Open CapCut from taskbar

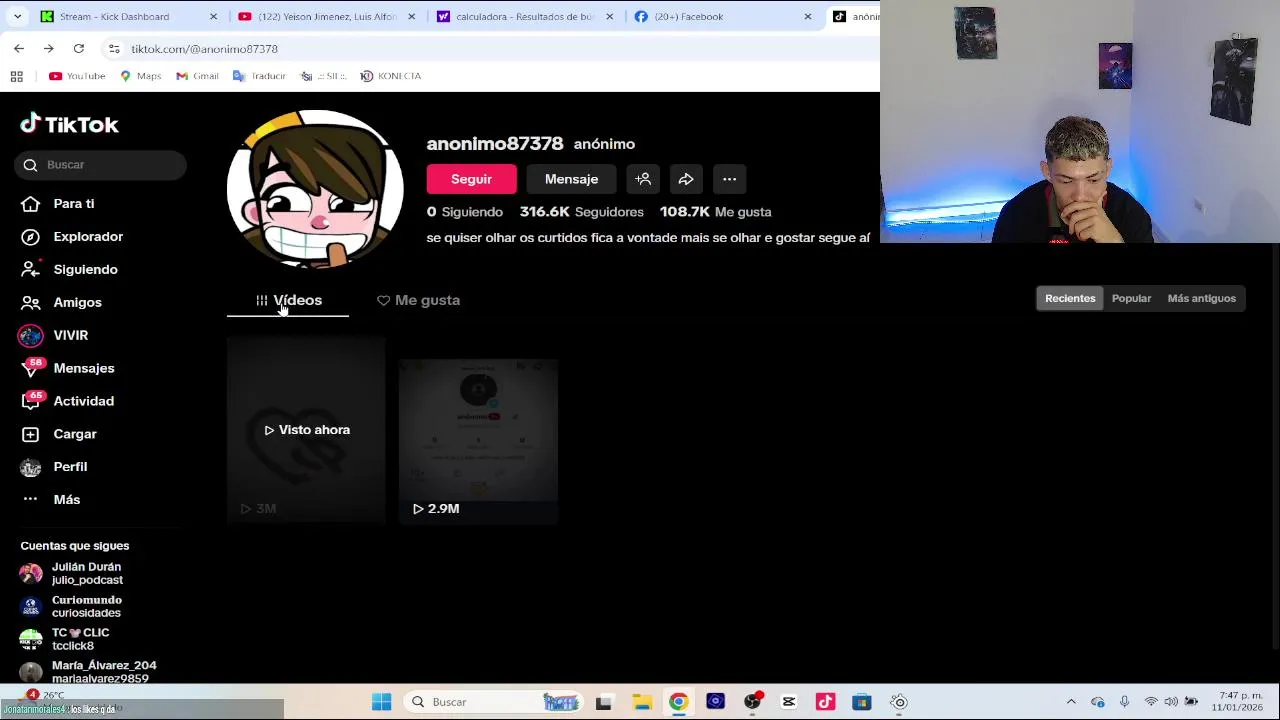point(789,702)
